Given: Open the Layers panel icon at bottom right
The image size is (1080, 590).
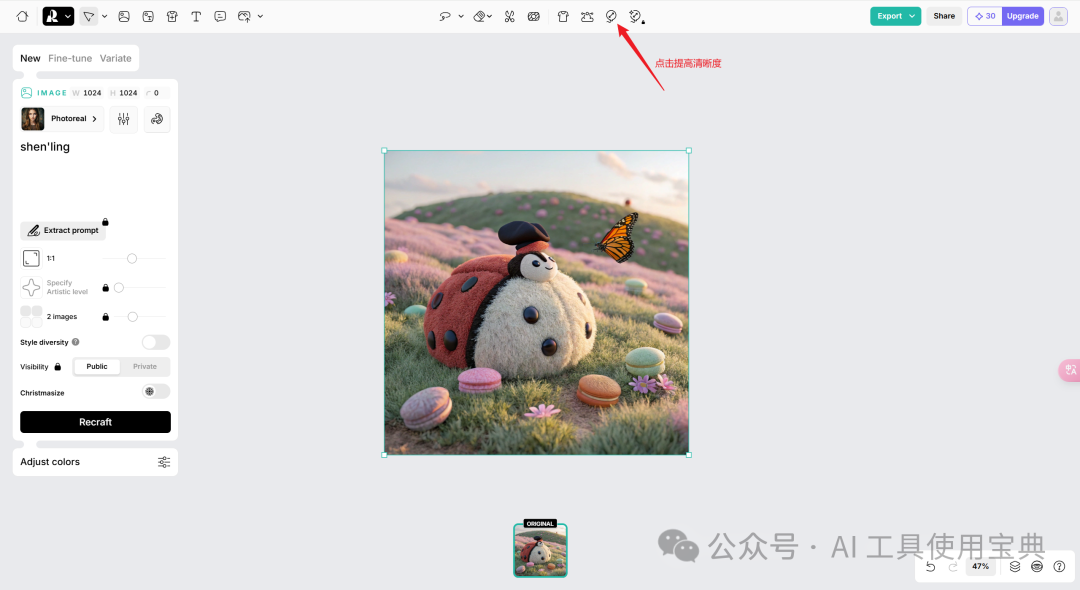Looking at the screenshot, I should tap(1014, 566).
